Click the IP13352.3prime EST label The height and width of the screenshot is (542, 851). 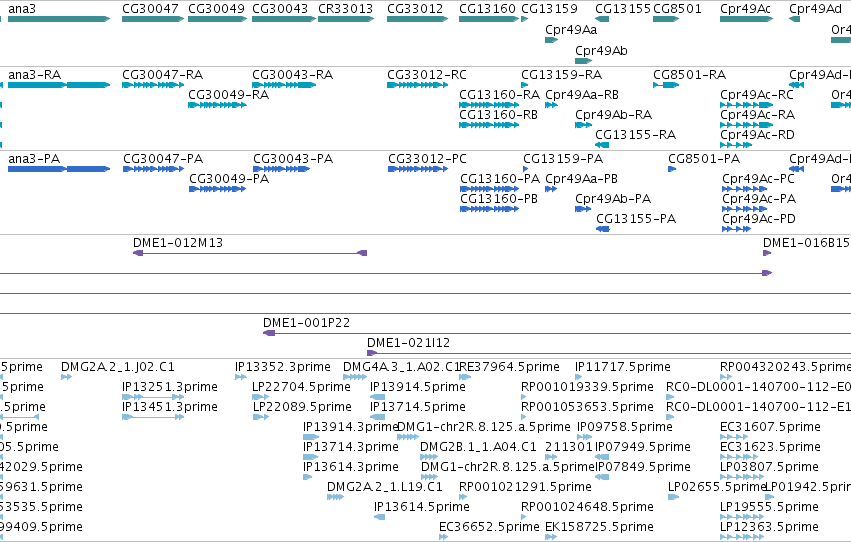282,367
